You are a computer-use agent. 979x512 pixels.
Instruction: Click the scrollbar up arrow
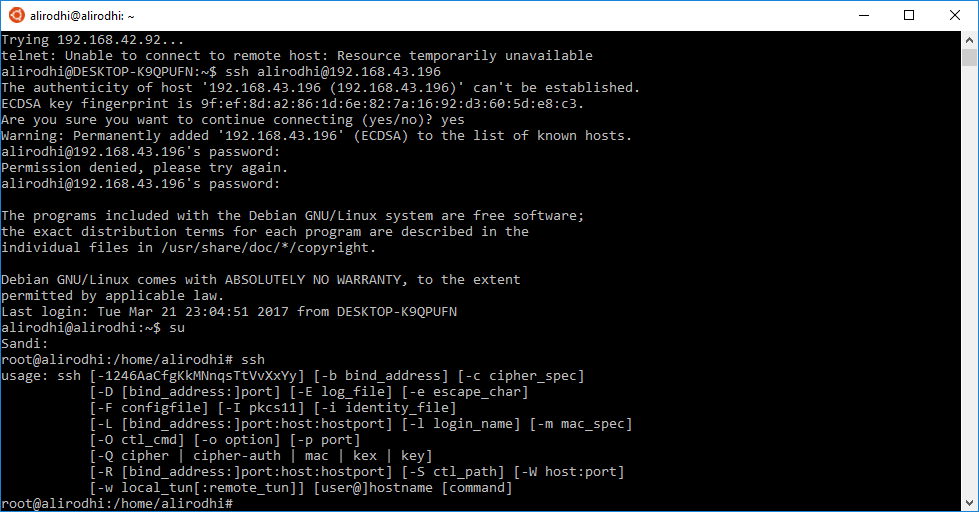[969, 40]
